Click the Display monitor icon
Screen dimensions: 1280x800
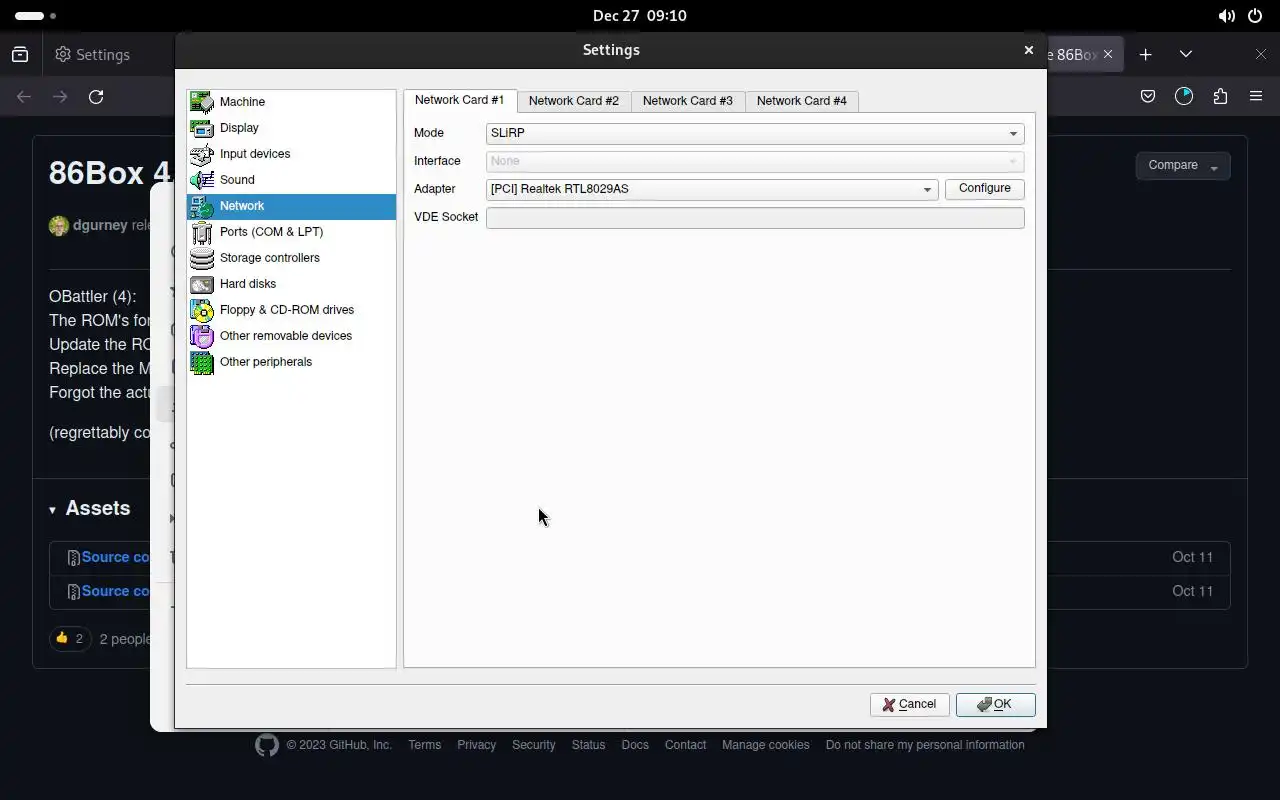point(202,128)
